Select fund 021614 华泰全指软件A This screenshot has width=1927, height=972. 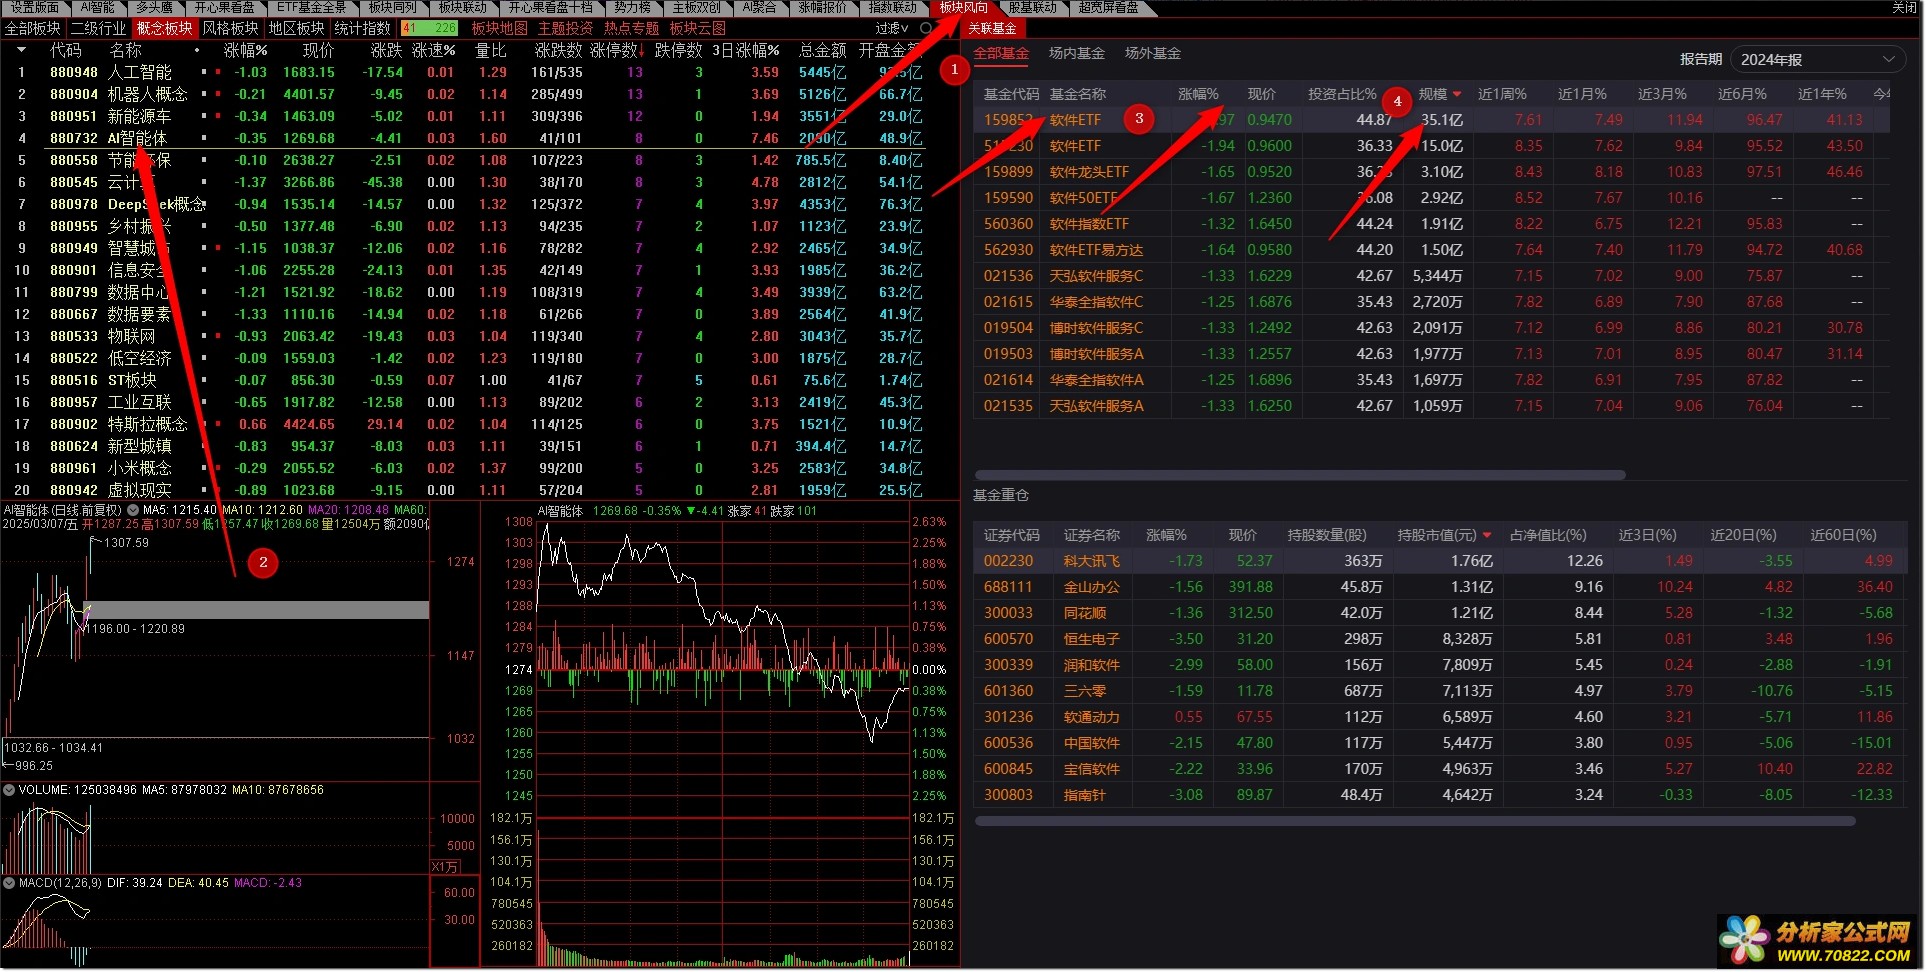(x=1431, y=380)
